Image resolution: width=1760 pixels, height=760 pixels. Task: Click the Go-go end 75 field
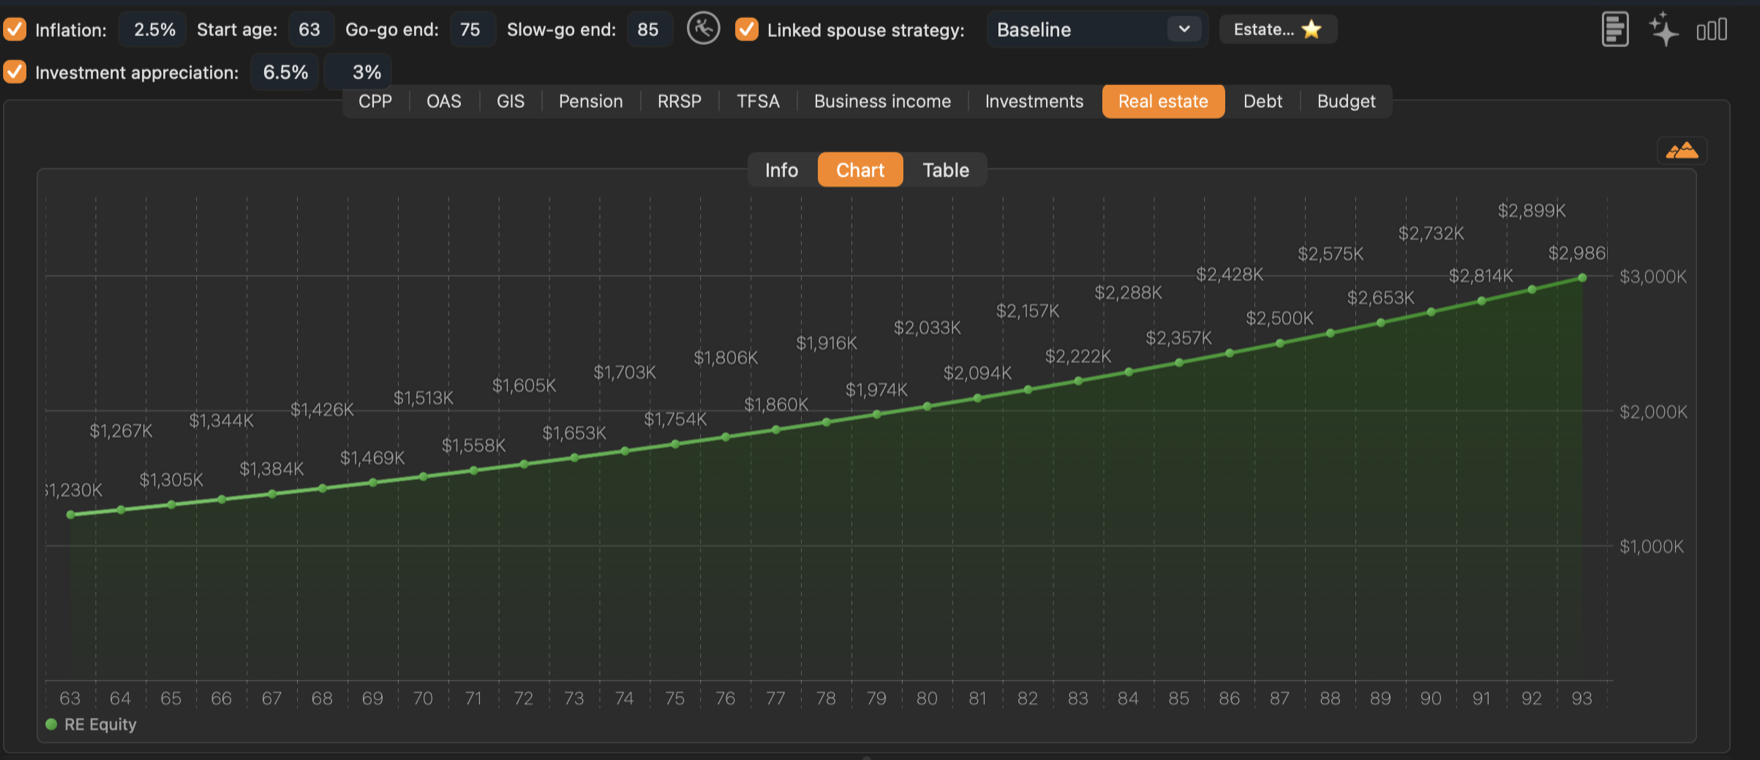click(x=470, y=29)
